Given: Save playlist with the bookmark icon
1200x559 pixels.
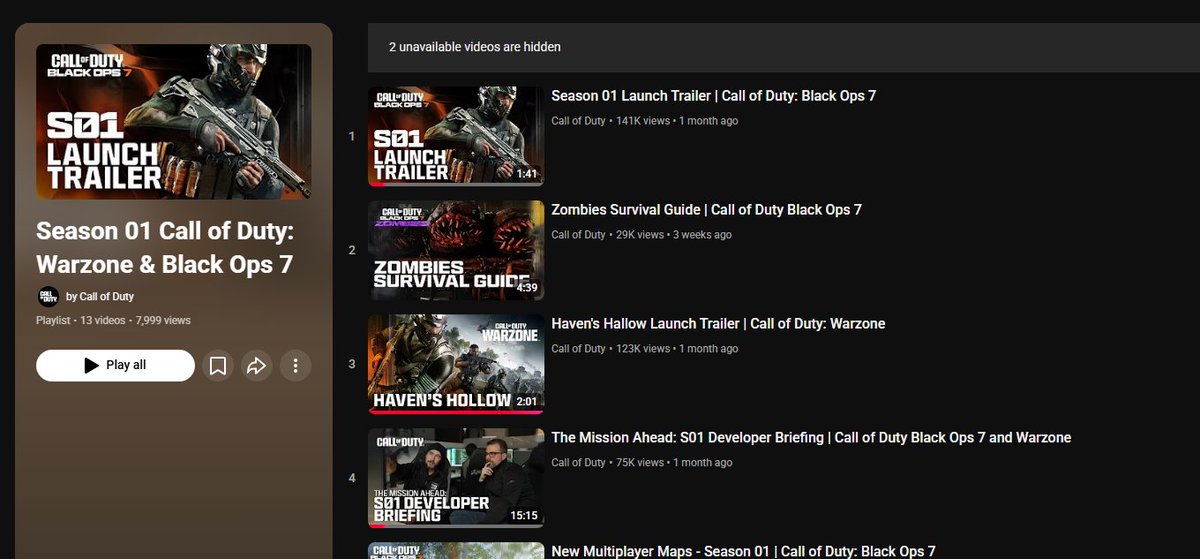Looking at the screenshot, I should click(x=217, y=366).
